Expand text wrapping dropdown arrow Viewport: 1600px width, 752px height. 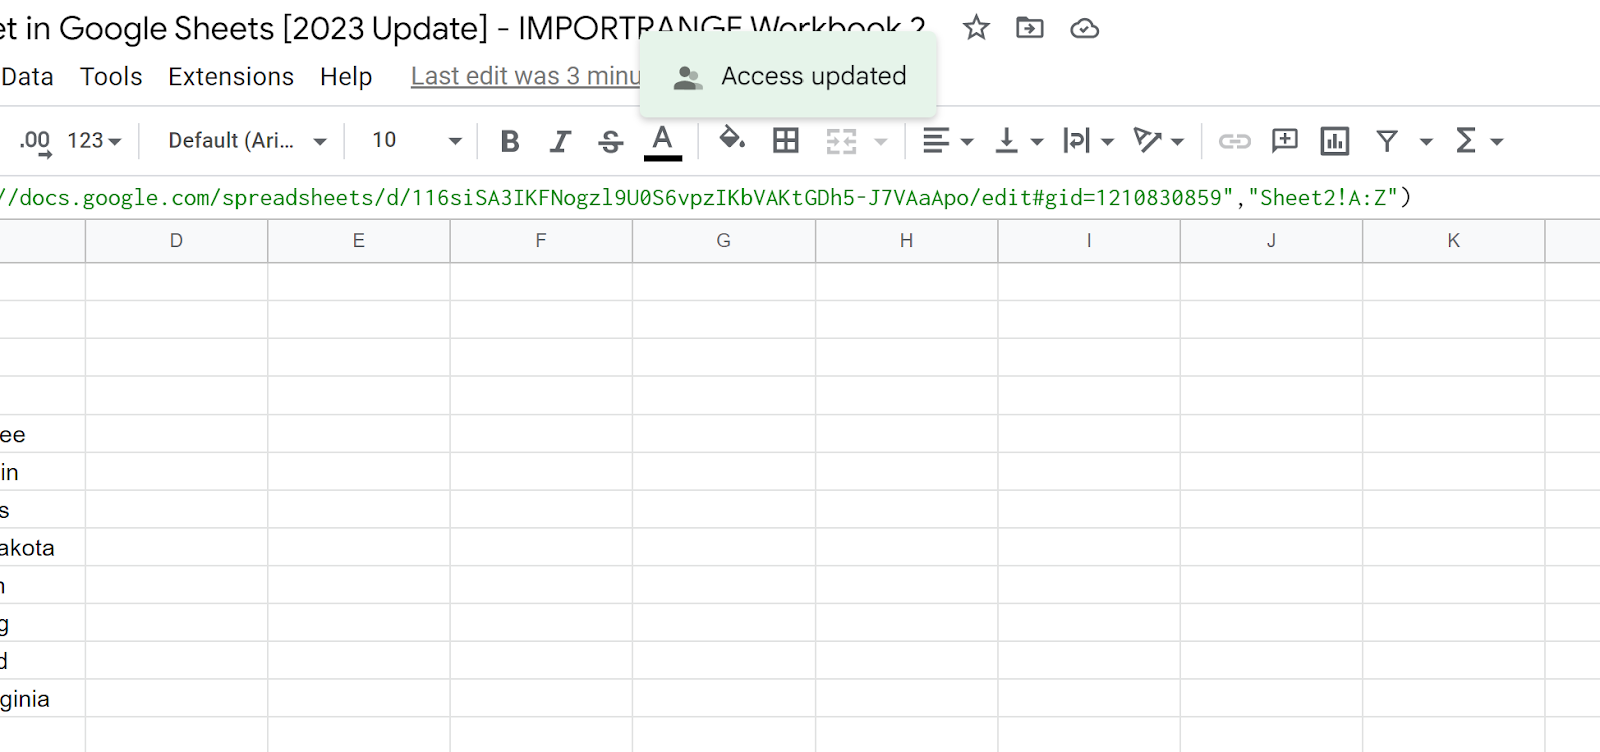tap(1107, 142)
